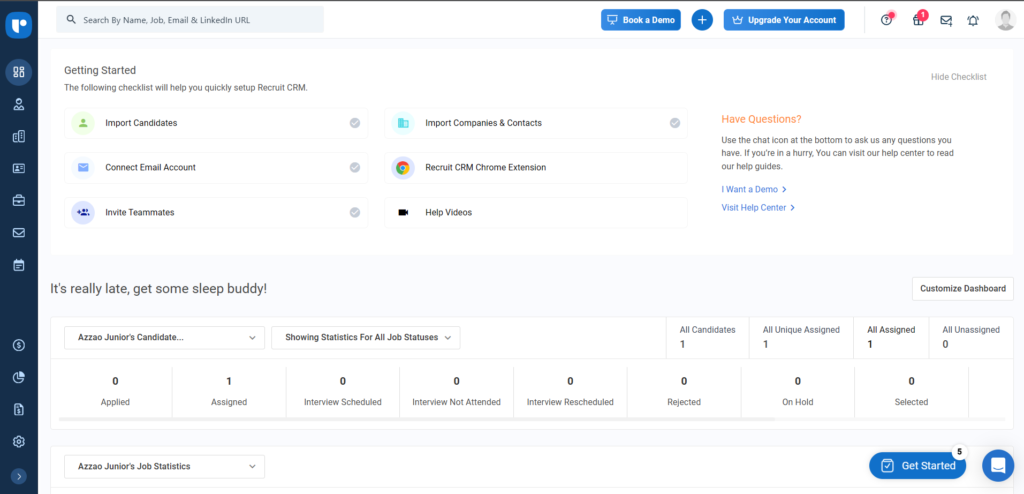Open the Jobs briefcase sidebar icon
Screen dimensions: 1024x494
(18, 201)
